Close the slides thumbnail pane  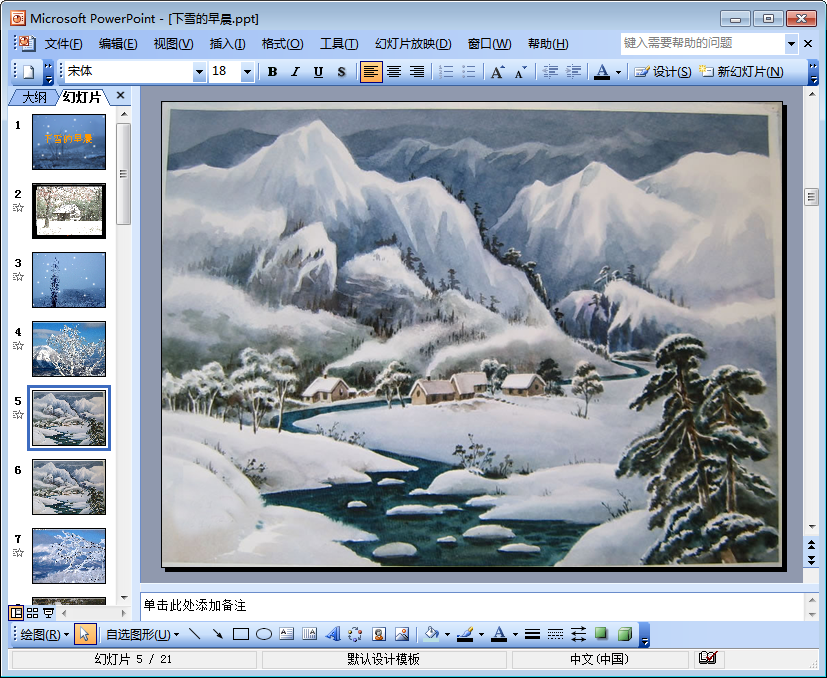click(x=120, y=96)
